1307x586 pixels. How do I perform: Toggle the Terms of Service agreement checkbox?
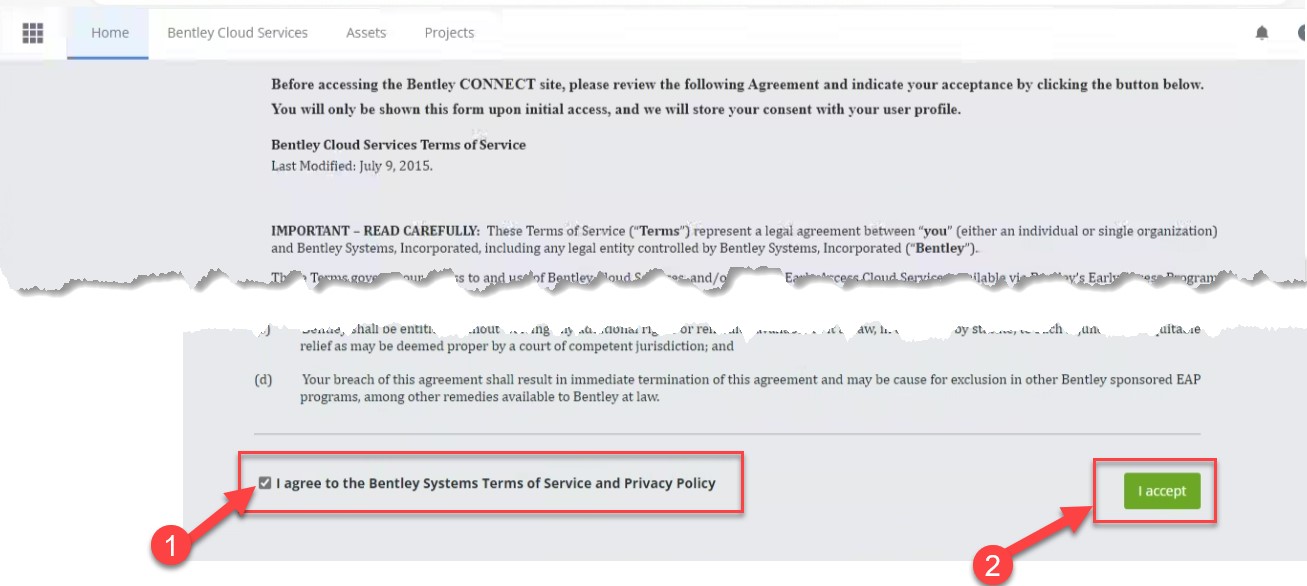[265, 483]
